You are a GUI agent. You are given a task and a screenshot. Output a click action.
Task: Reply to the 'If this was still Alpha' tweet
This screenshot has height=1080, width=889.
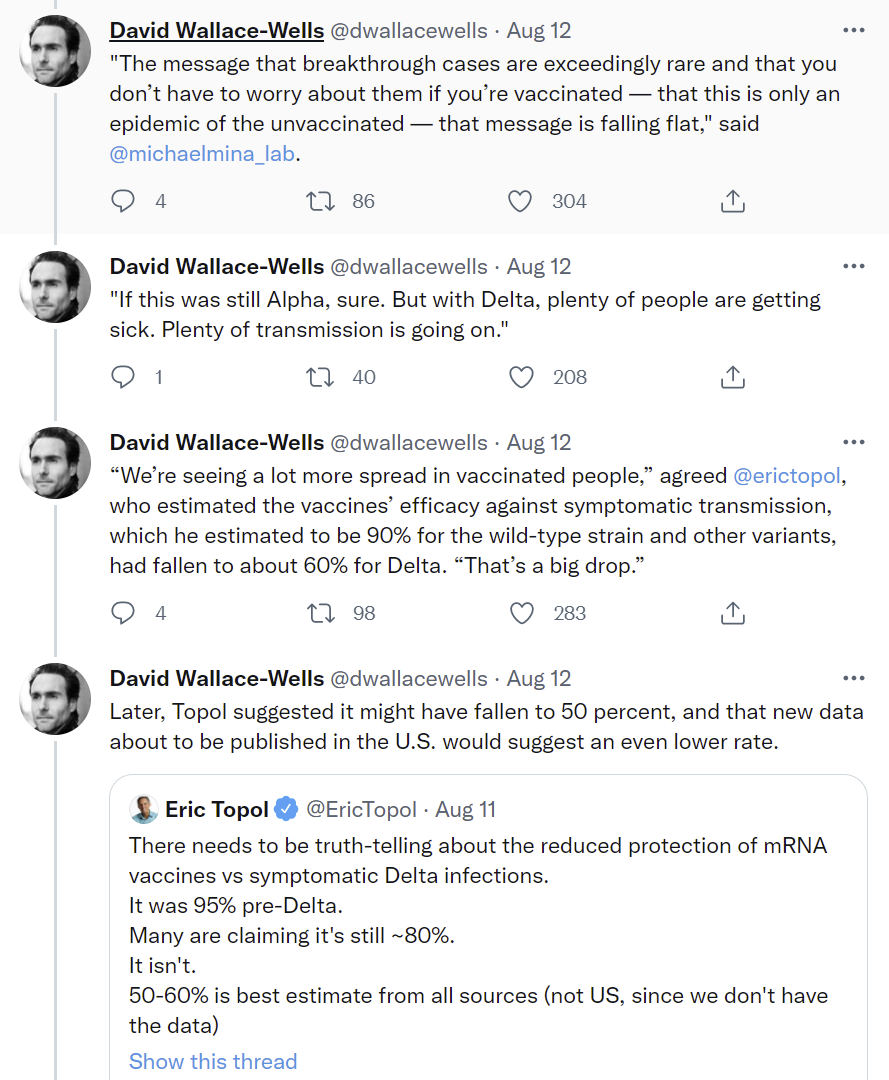tap(123, 377)
